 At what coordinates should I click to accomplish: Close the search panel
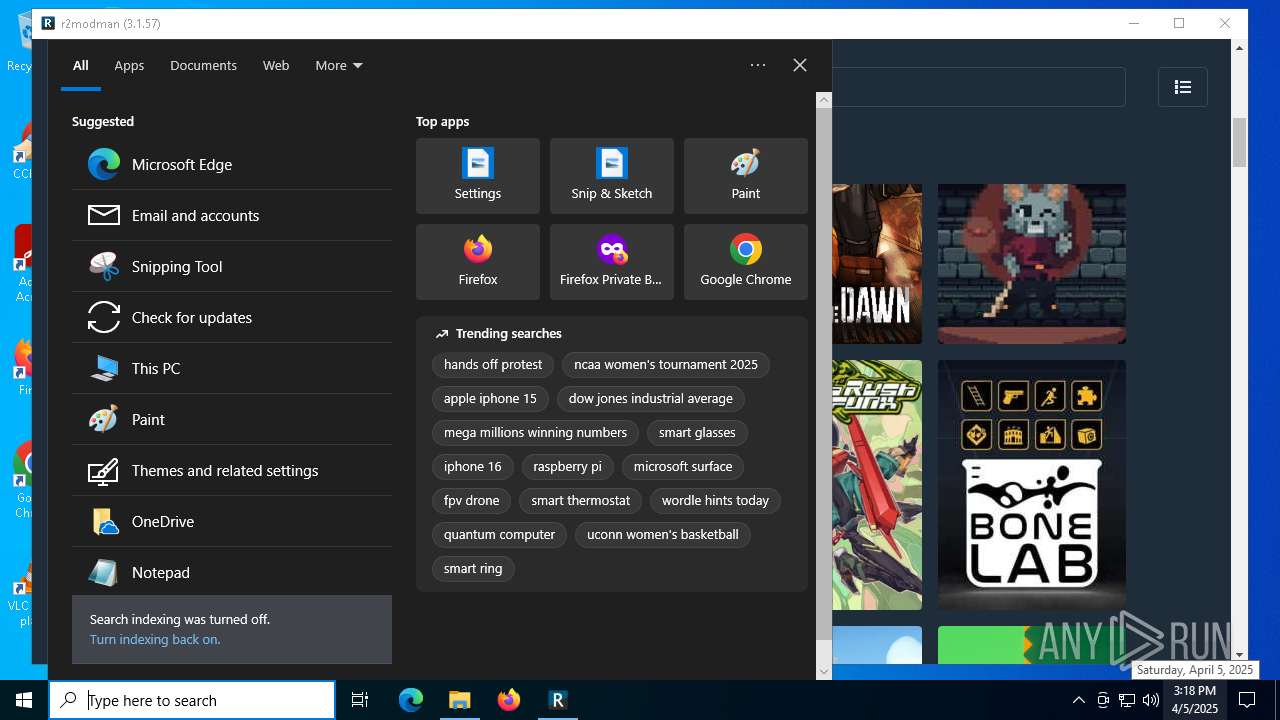click(x=800, y=65)
